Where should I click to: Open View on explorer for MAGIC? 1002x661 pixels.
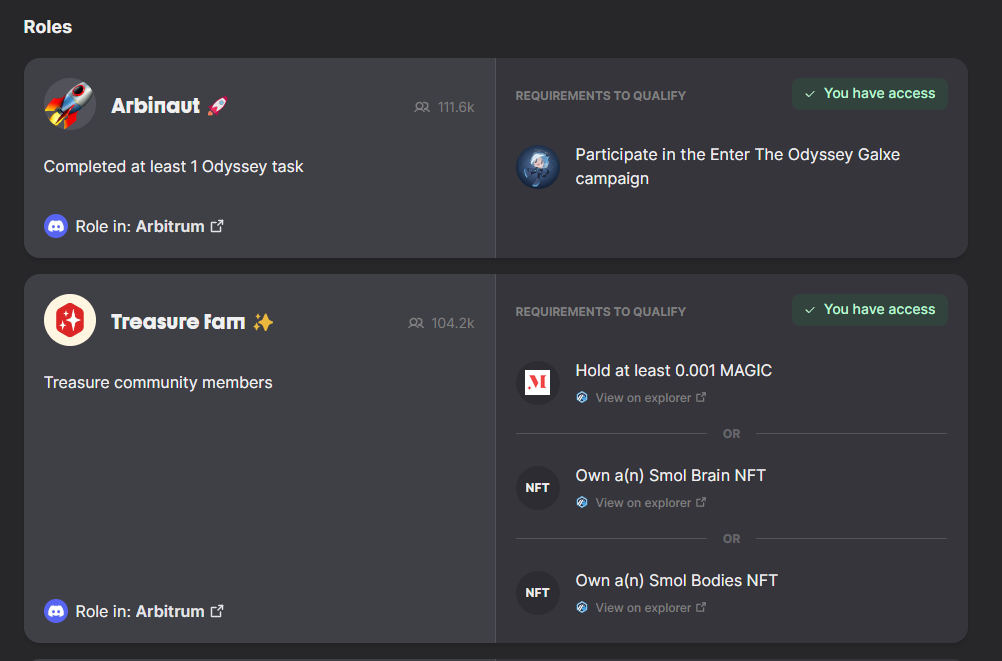642,398
